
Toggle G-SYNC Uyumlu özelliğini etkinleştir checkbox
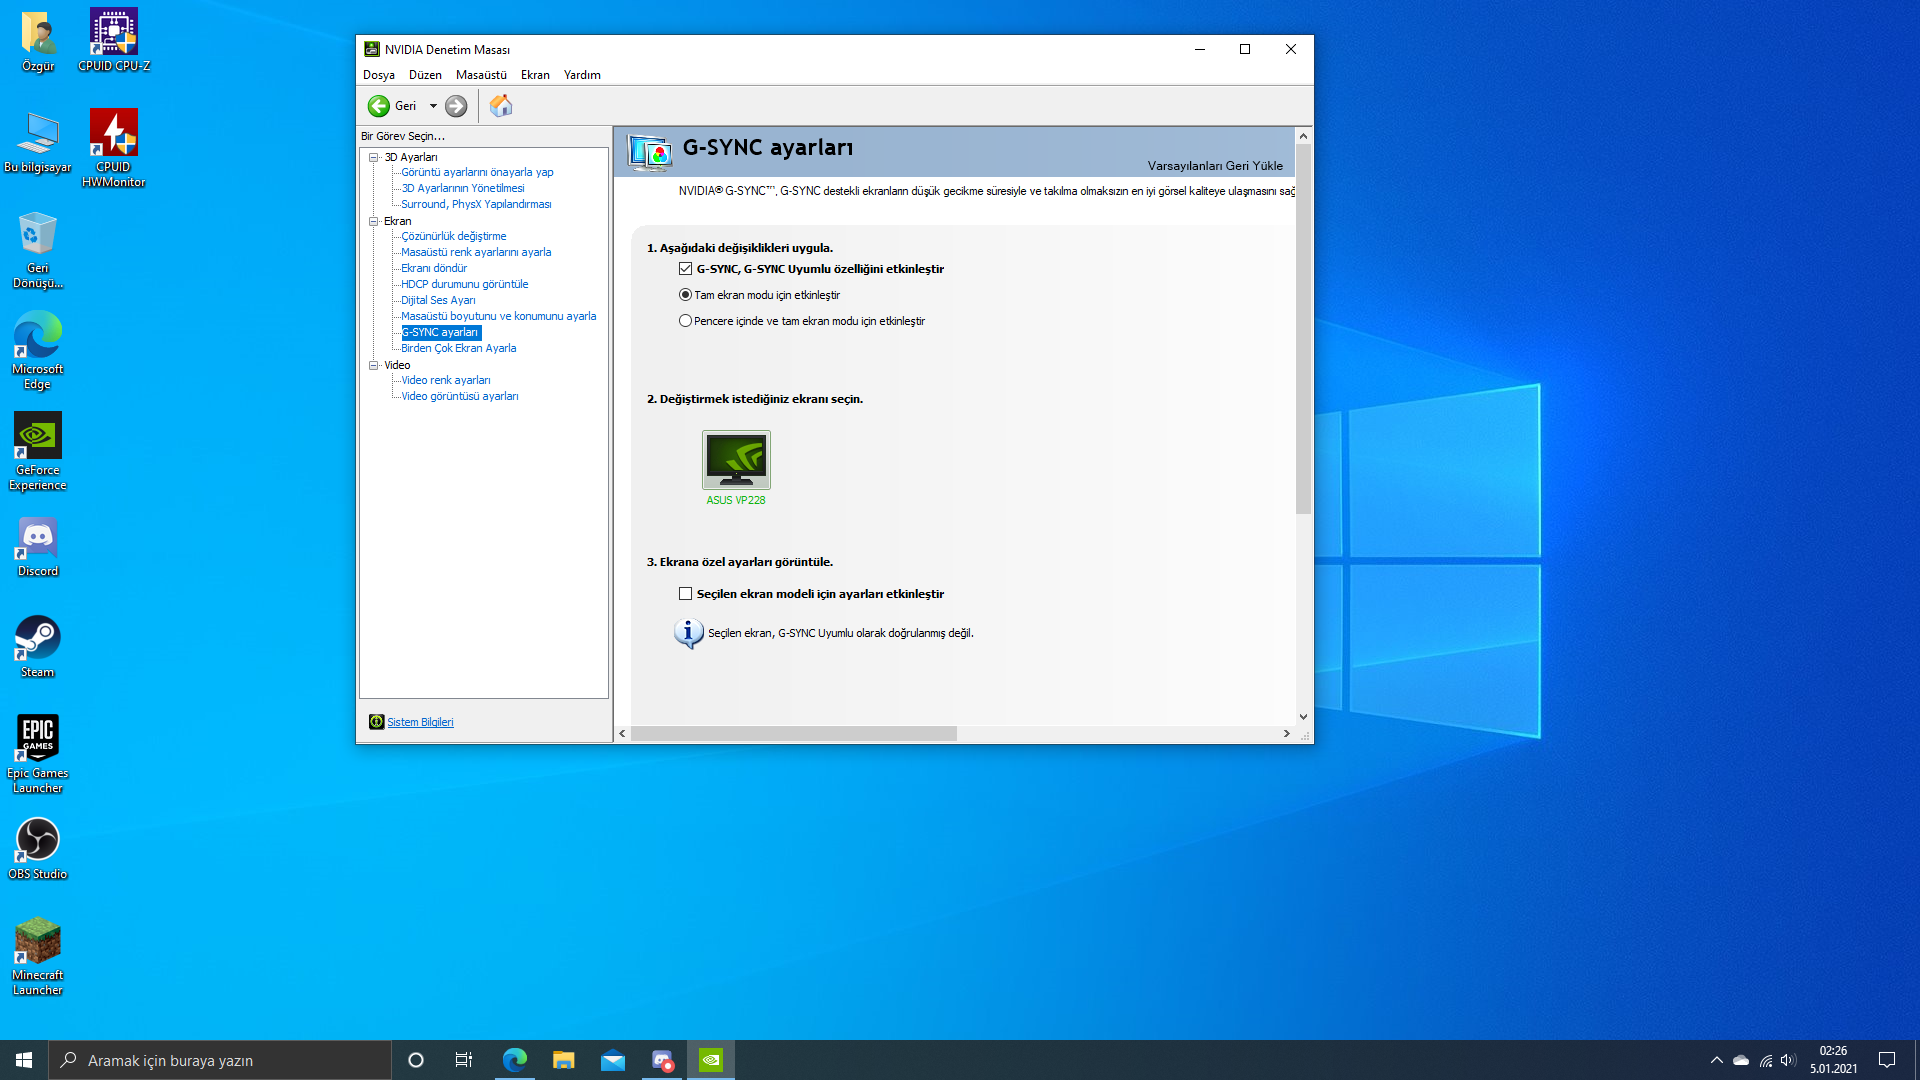685,269
